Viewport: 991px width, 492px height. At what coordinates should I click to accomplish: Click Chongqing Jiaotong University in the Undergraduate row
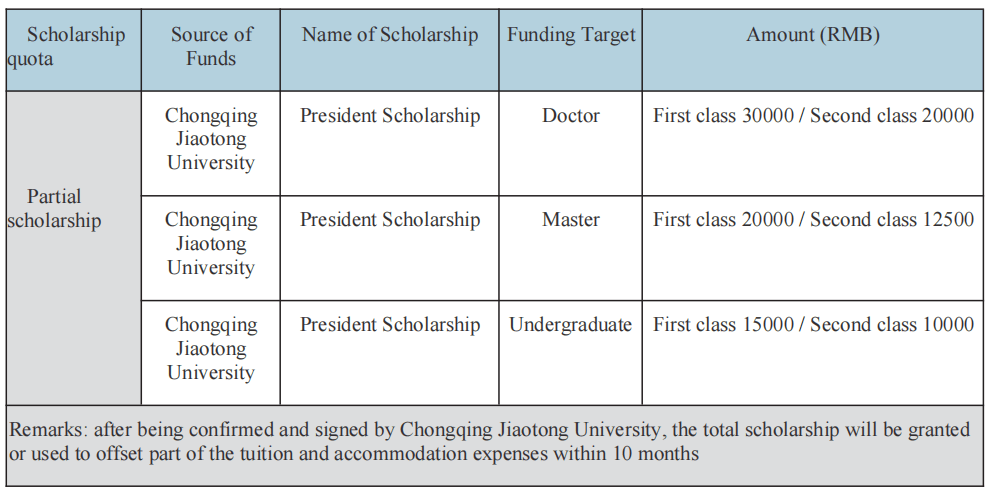point(211,348)
